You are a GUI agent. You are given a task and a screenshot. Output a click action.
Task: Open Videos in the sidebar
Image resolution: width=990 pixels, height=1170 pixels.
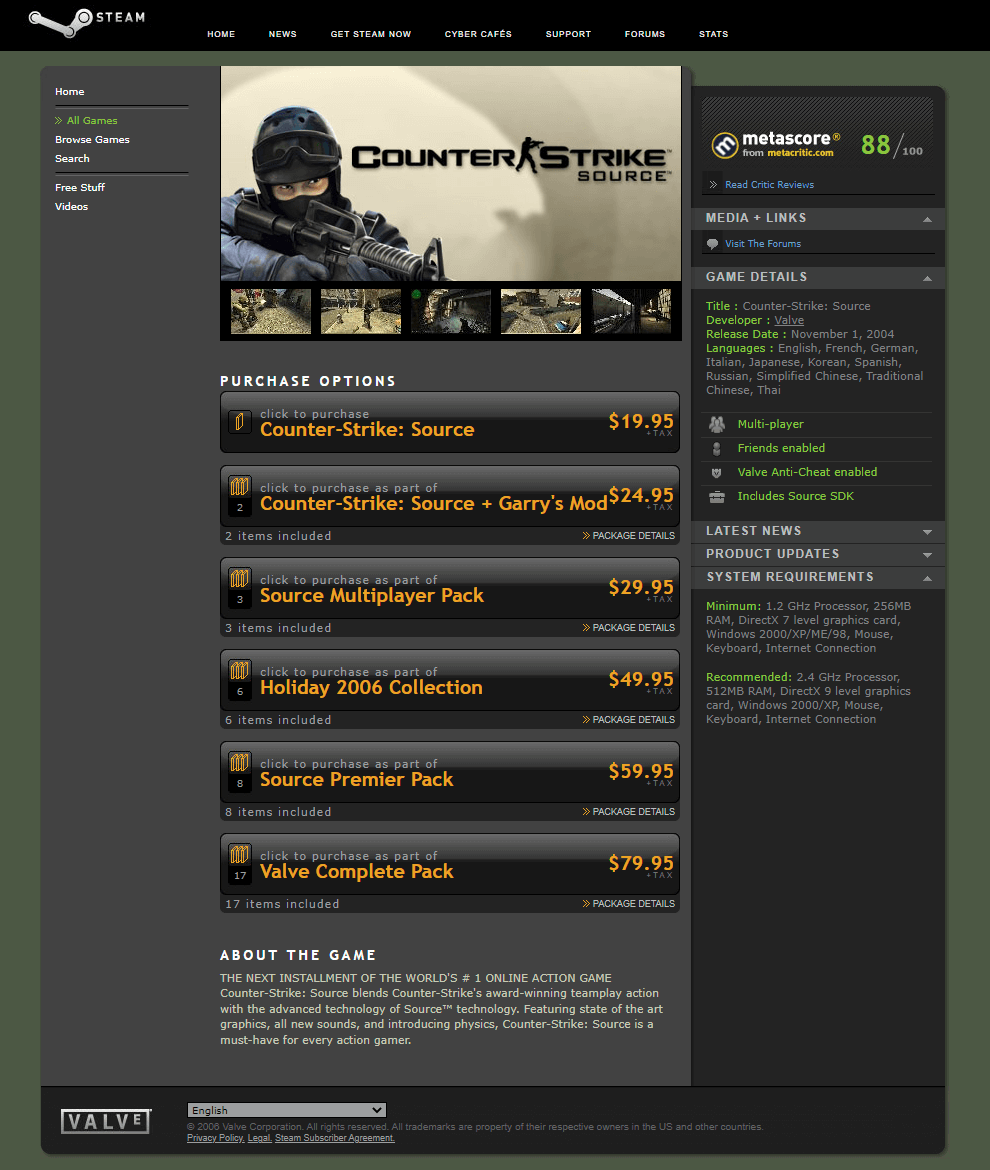point(71,207)
